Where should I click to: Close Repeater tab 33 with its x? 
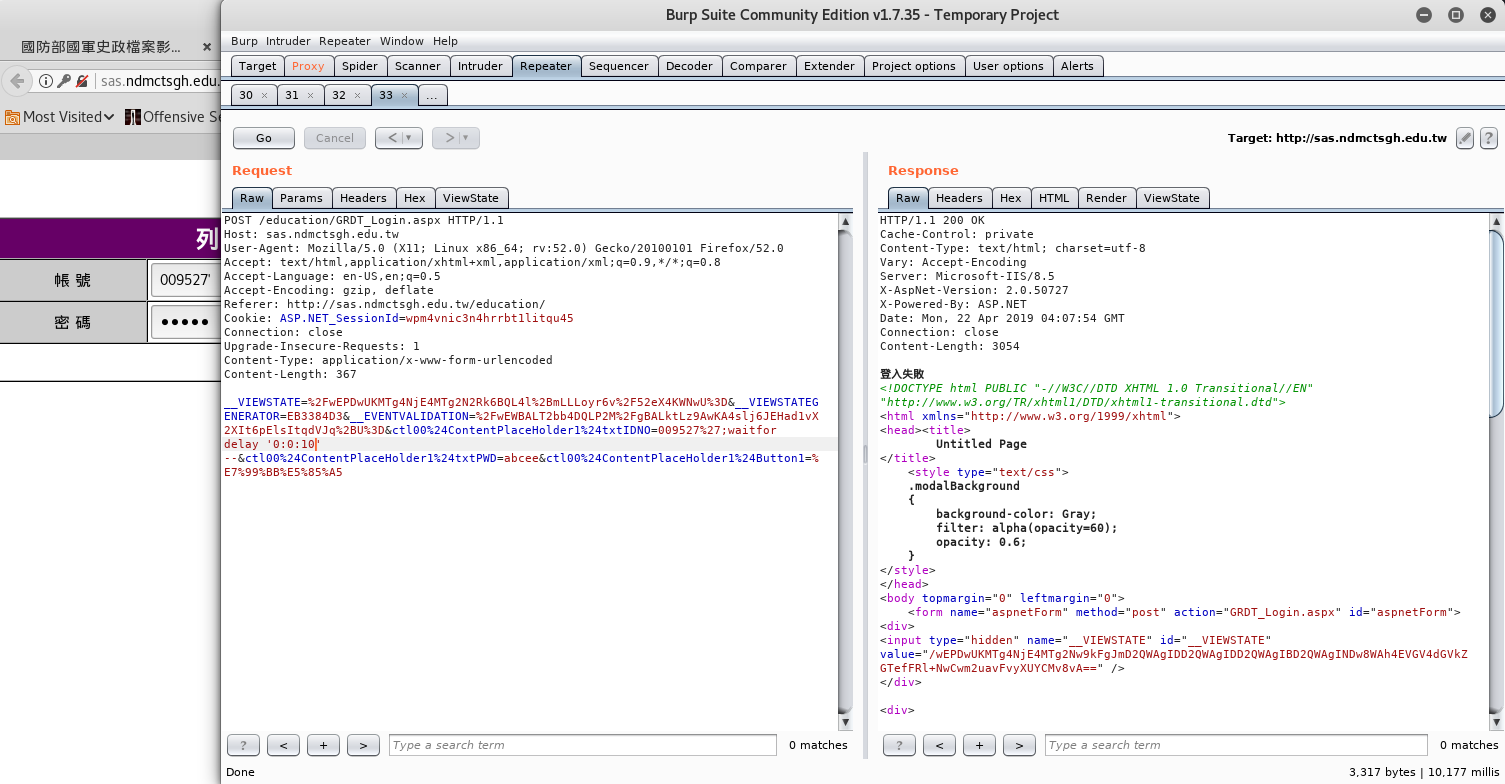[x=404, y=96]
